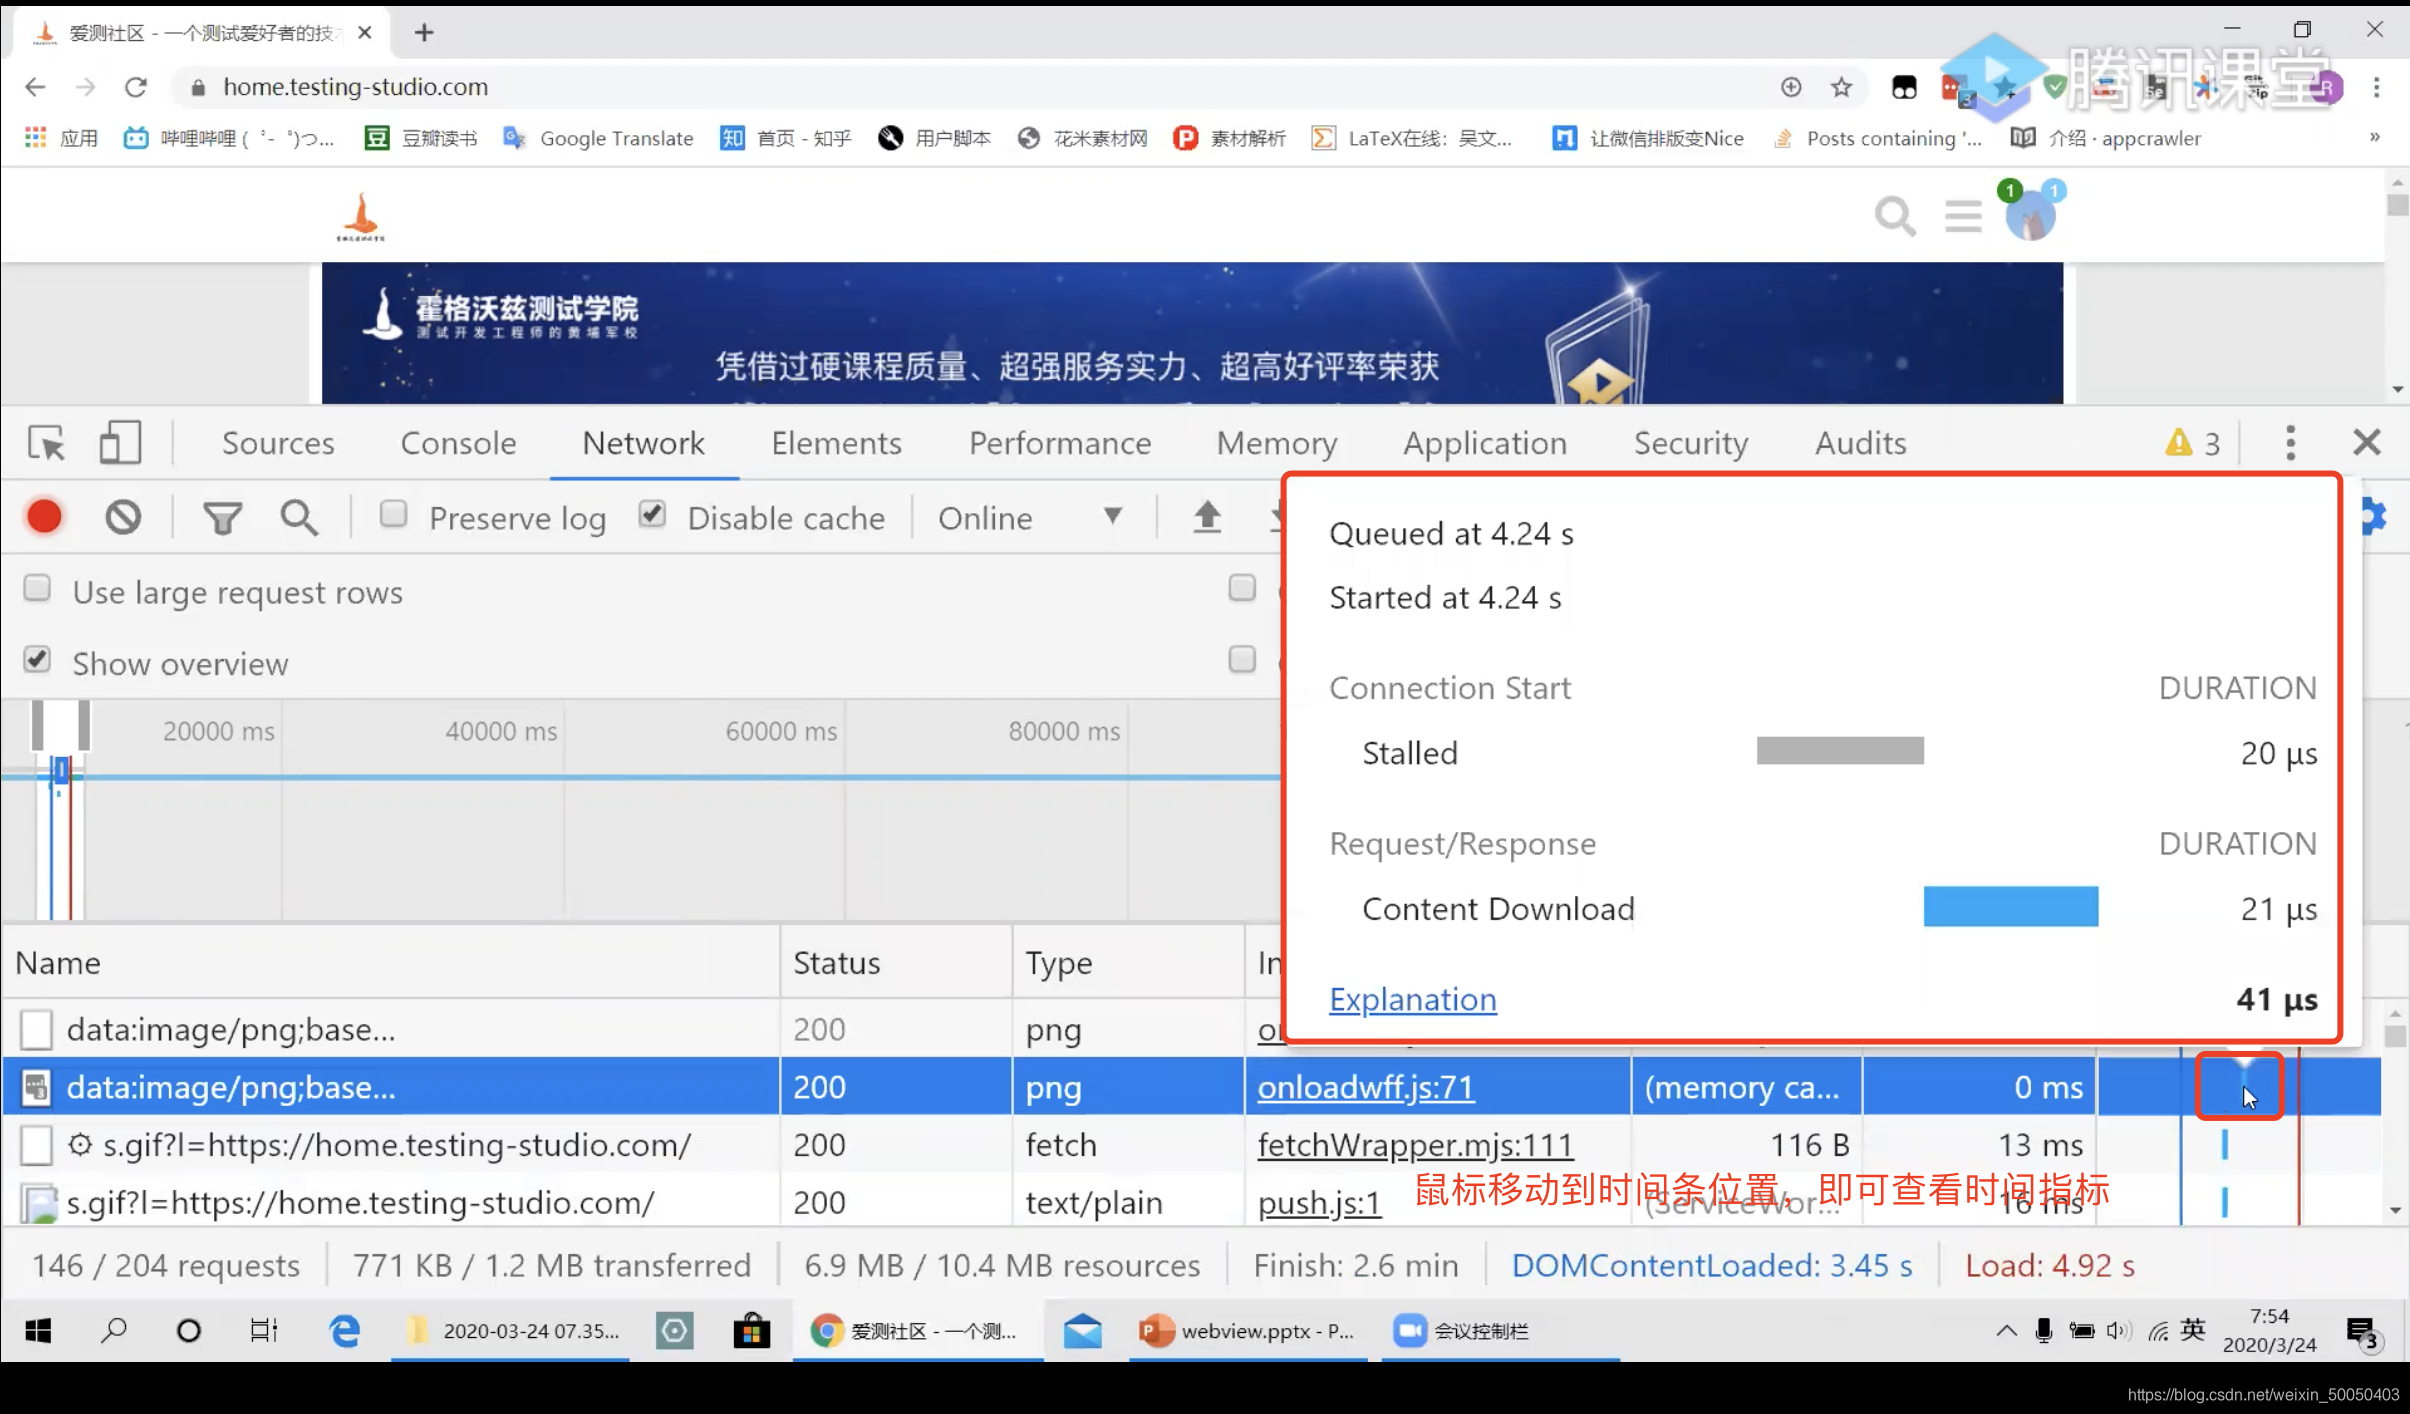This screenshot has width=2410, height=1414.
Task: Open the Windows tray hidden icons arrow
Action: (2006, 1330)
